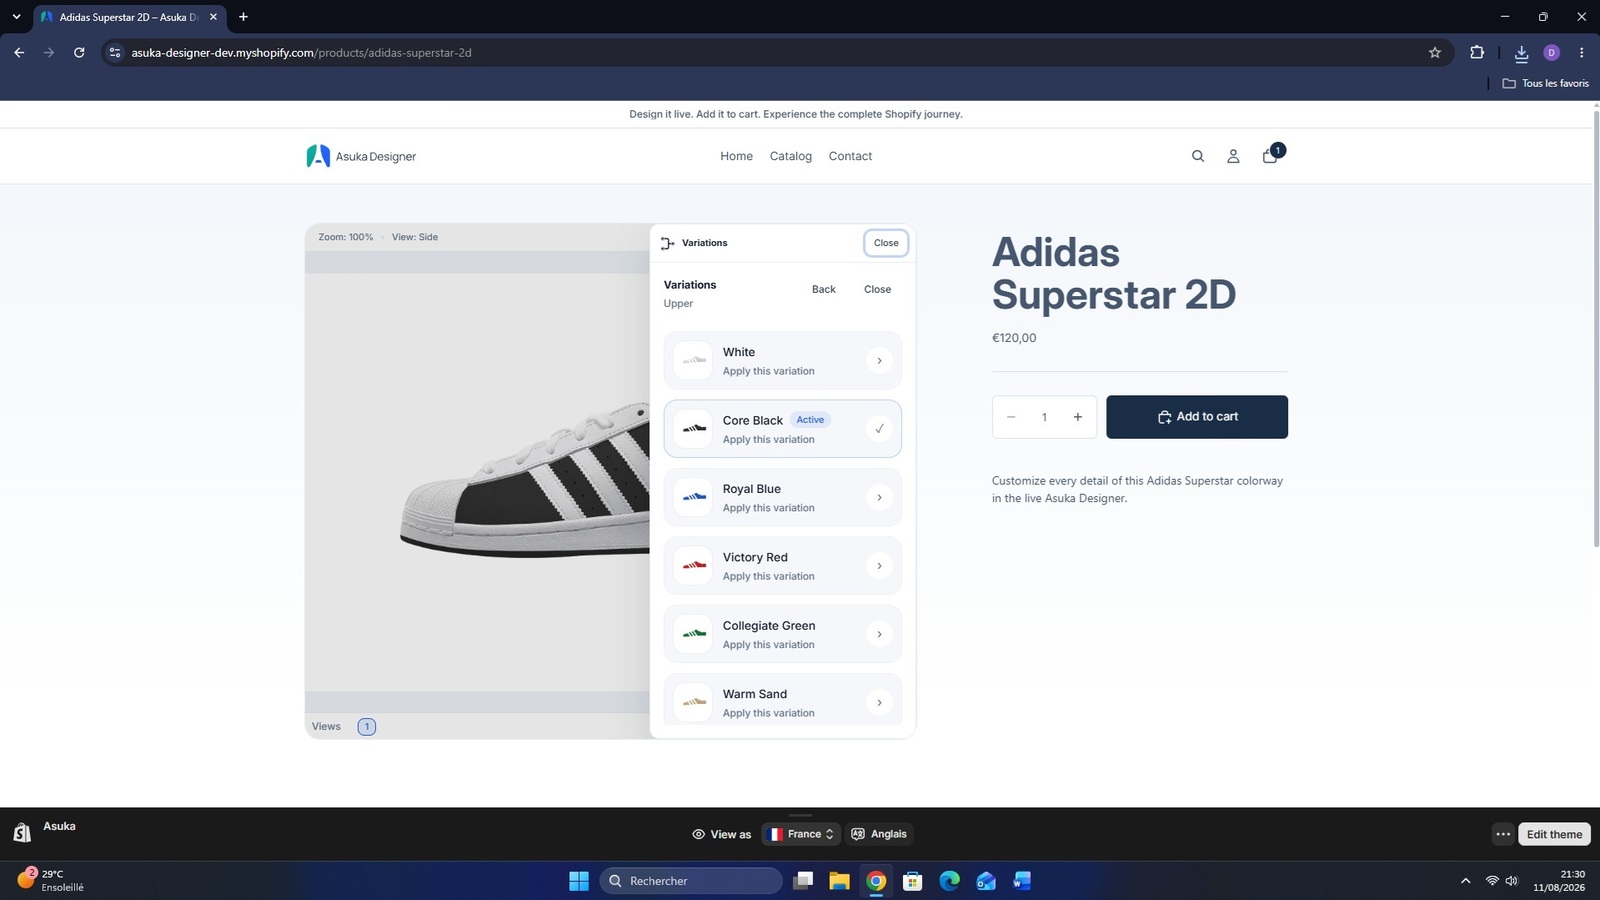Screen dimensions: 1600x900
Task: Add the product to cart
Action: pyautogui.click(x=1197, y=417)
